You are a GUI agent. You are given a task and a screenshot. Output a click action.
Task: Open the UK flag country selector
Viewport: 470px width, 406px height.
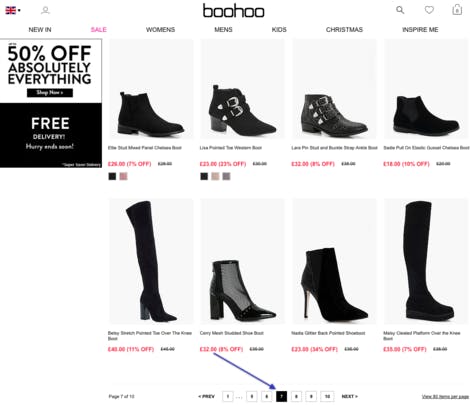pos(13,10)
